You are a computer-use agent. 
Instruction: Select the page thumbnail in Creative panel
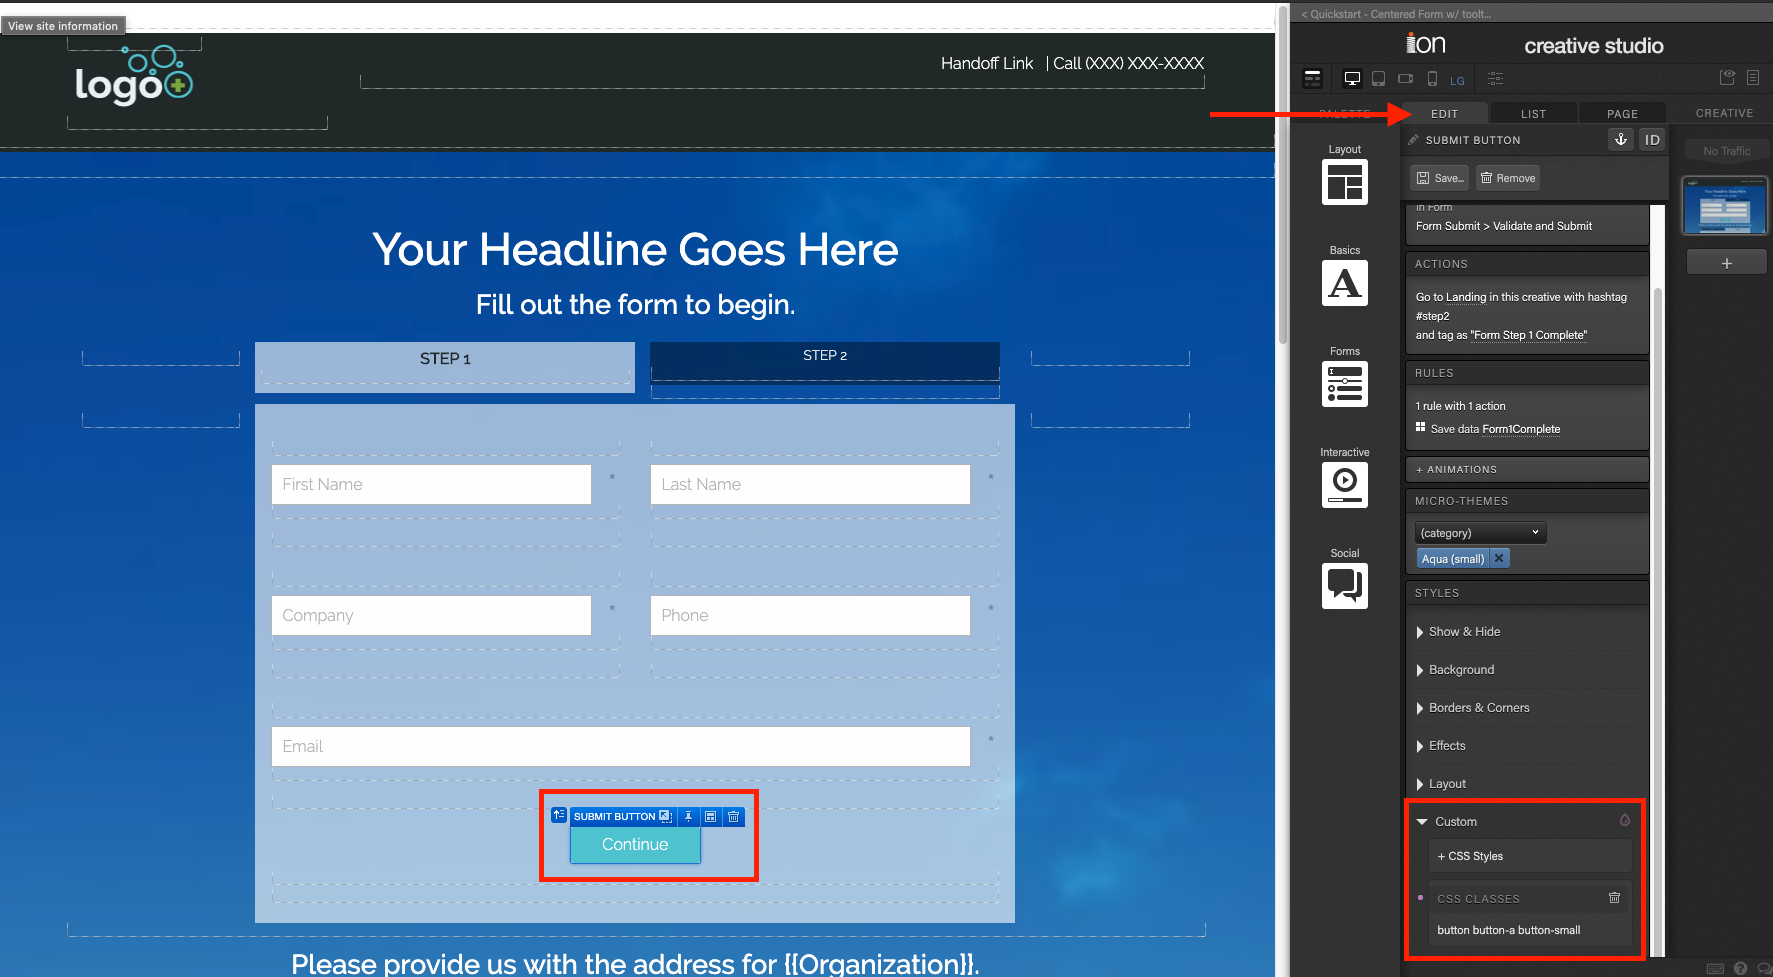[1725, 206]
